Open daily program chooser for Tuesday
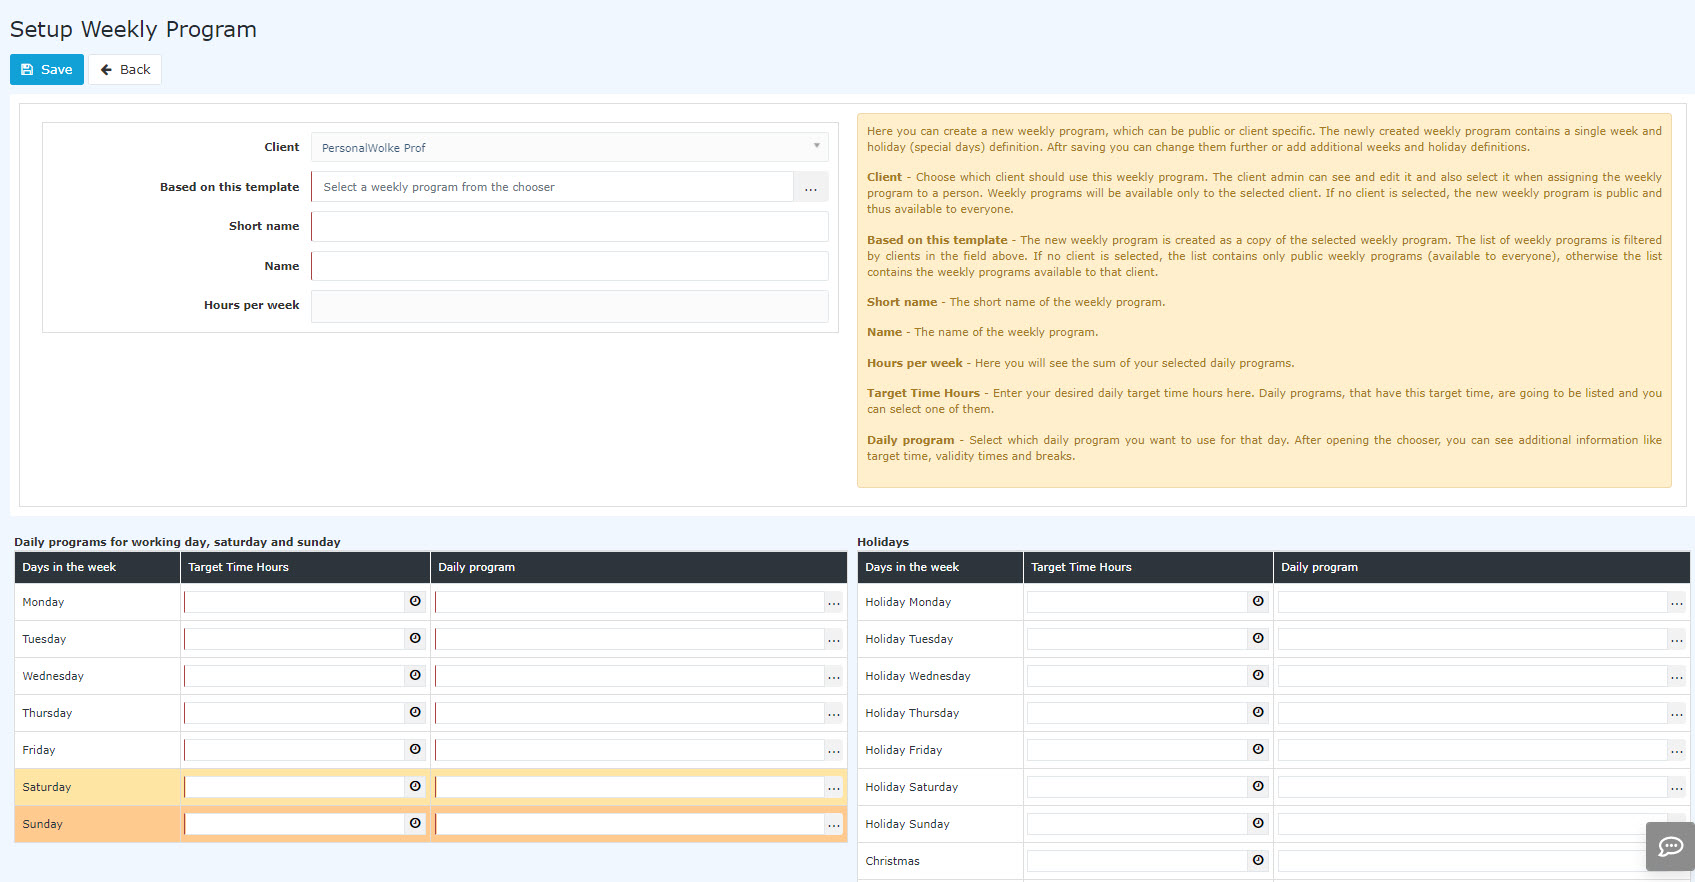This screenshot has height=882, width=1695. 834,639
